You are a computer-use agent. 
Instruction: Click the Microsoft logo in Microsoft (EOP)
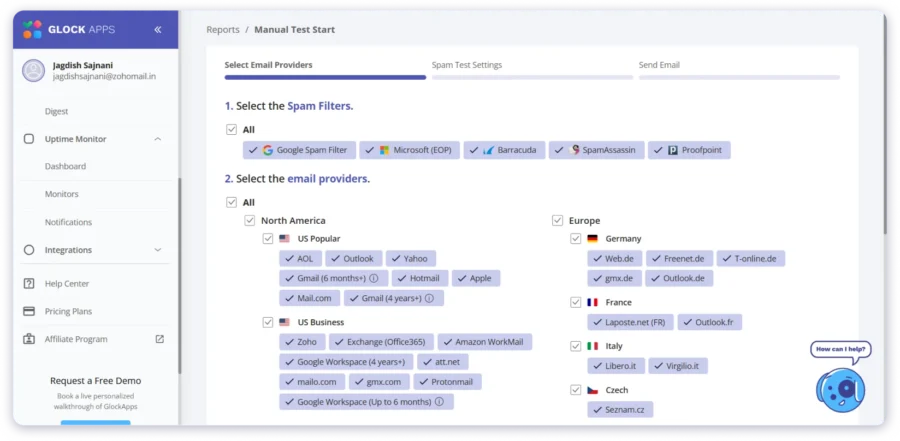click(385, 150)
